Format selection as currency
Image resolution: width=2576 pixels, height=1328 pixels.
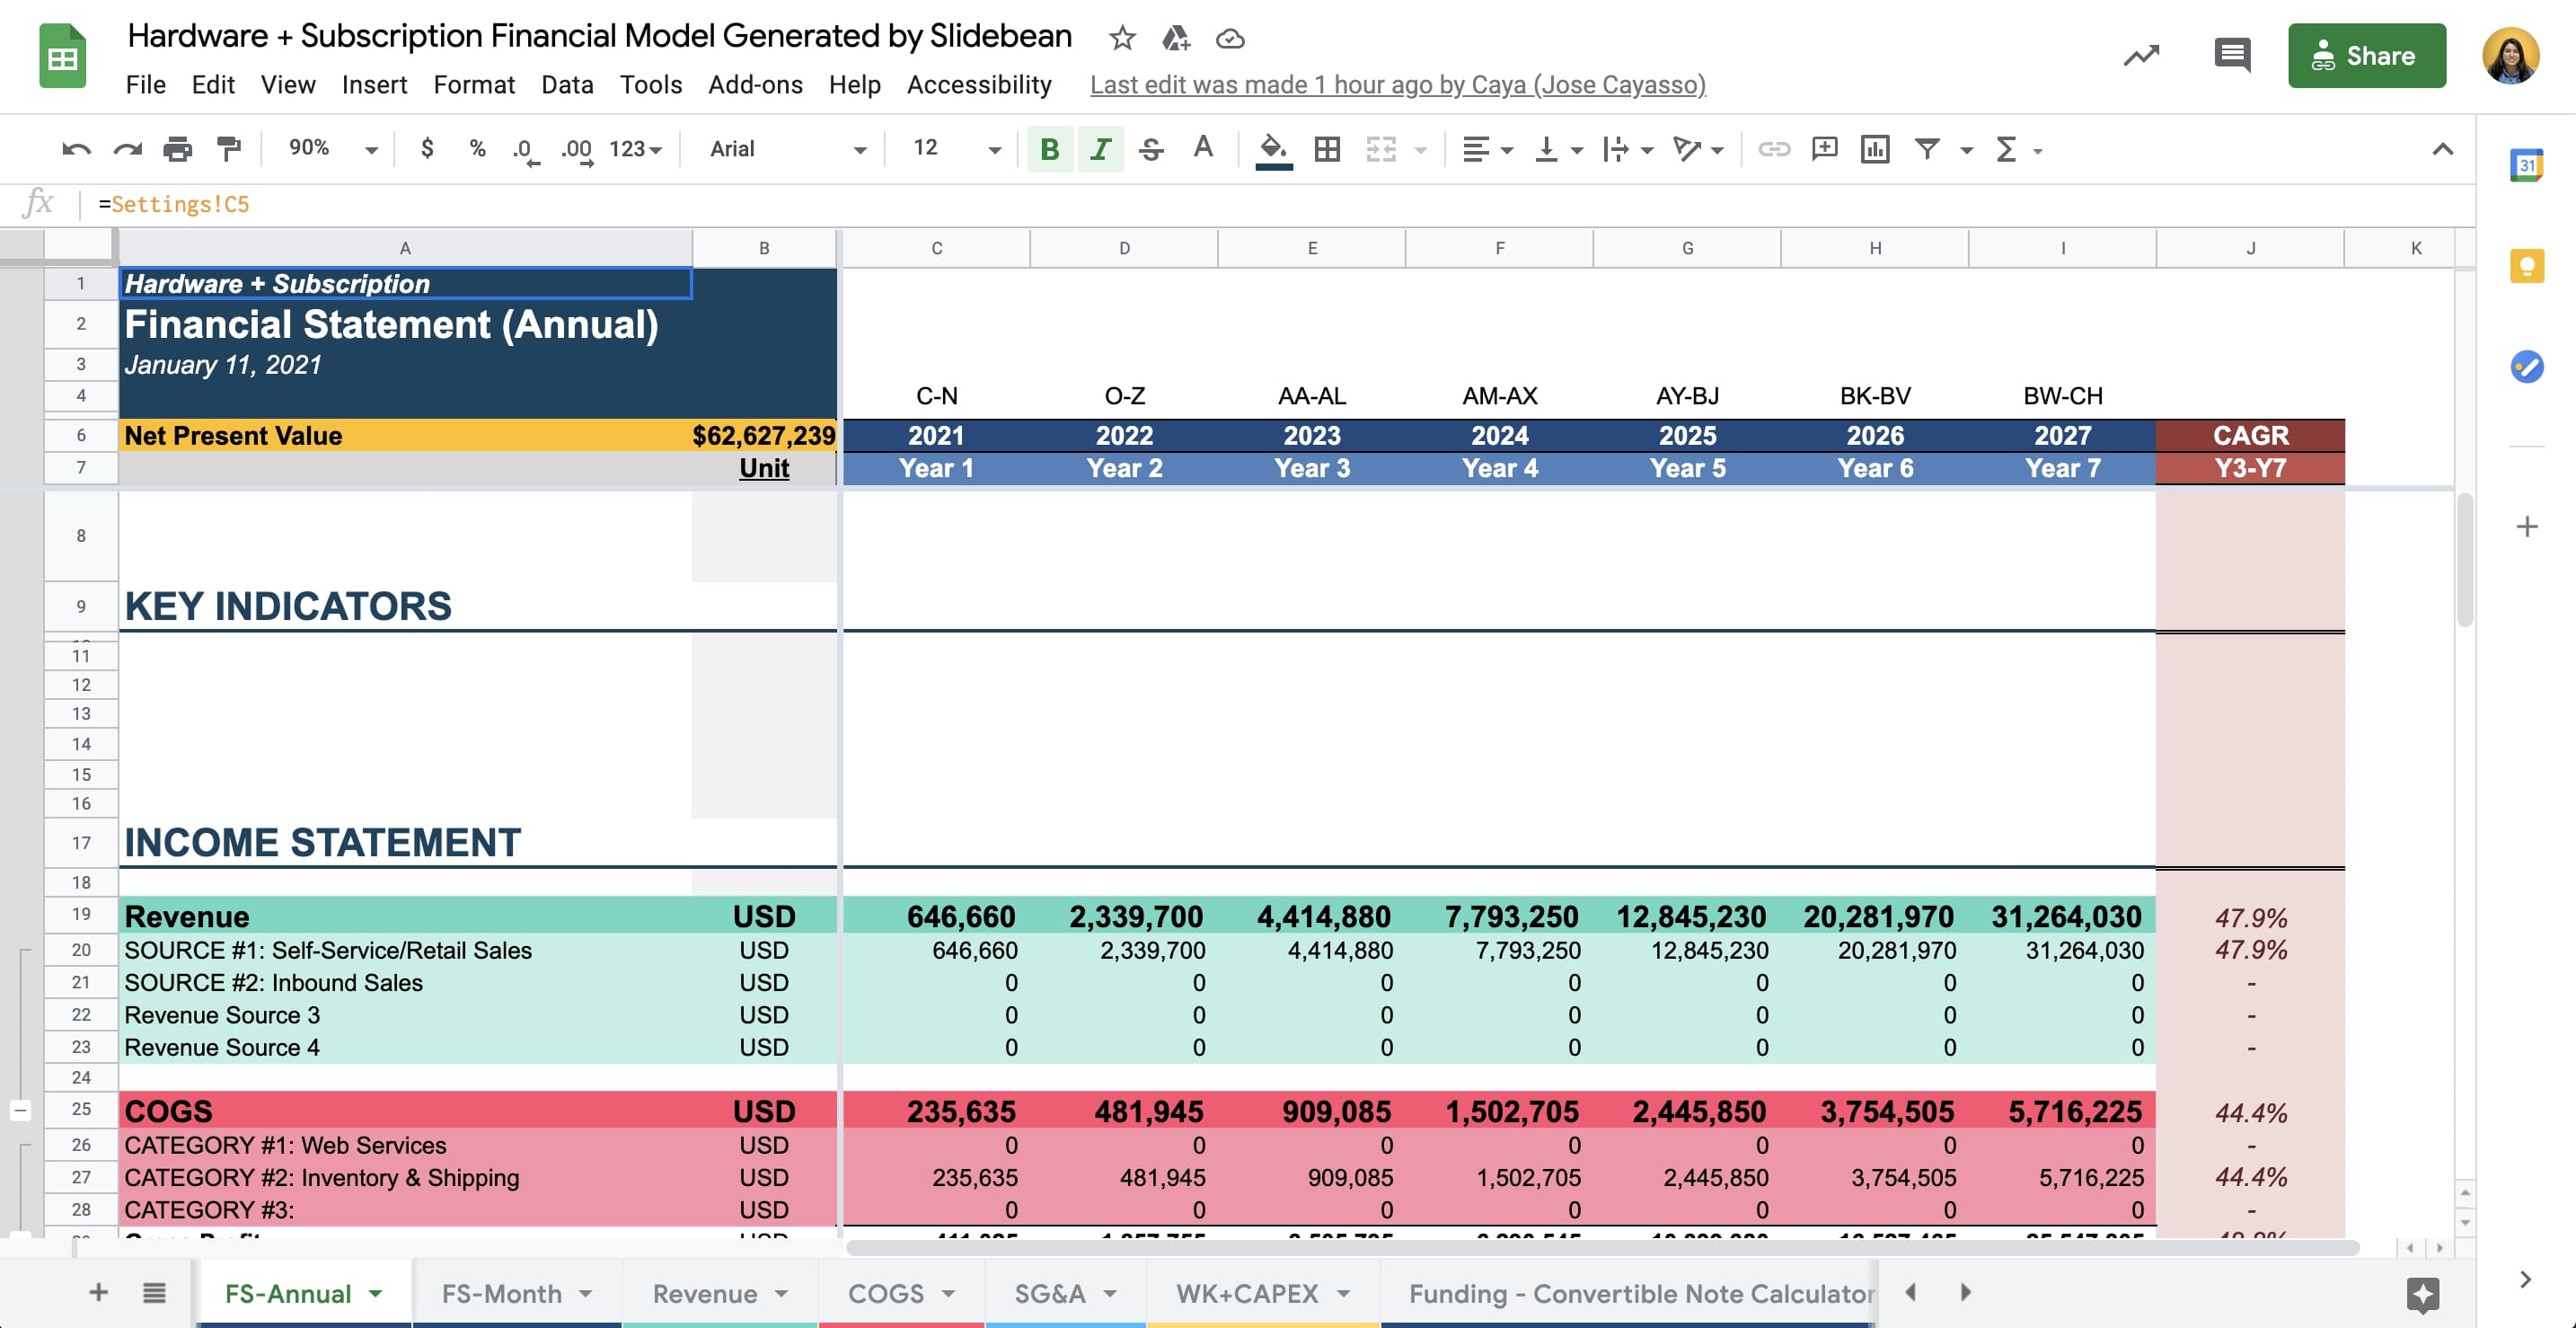[x=427, y=148]
